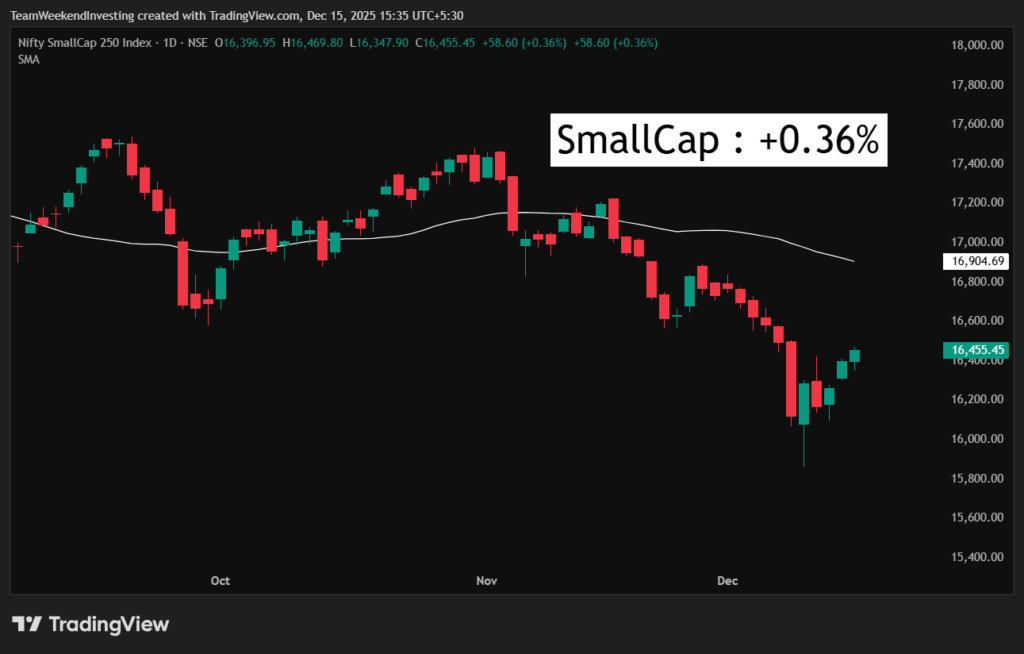Click the Dec label on time axis
This screenshot has height=654, width=1024.
click(727, 580)
